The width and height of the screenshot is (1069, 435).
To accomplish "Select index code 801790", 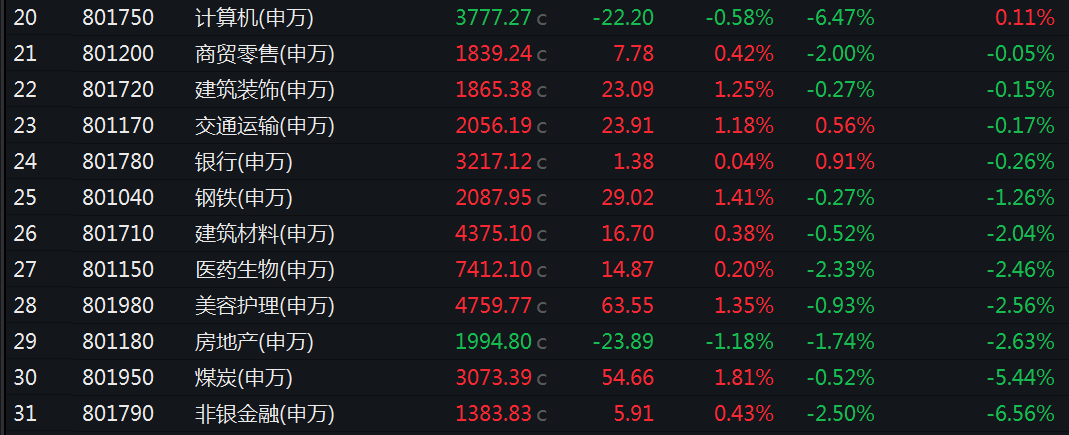I will pos(118,413).
